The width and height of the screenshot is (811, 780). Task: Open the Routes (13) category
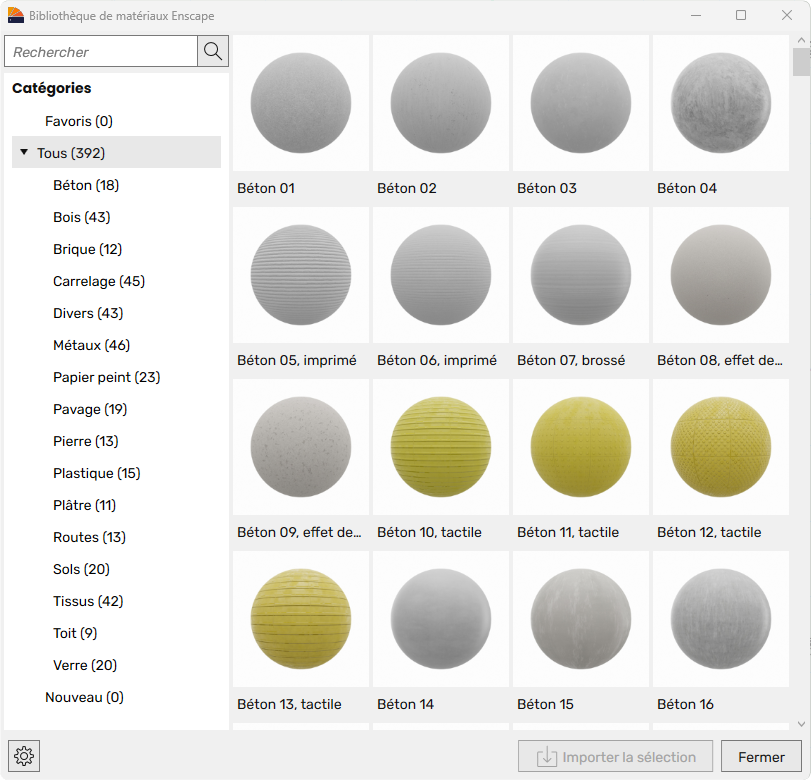89,537
